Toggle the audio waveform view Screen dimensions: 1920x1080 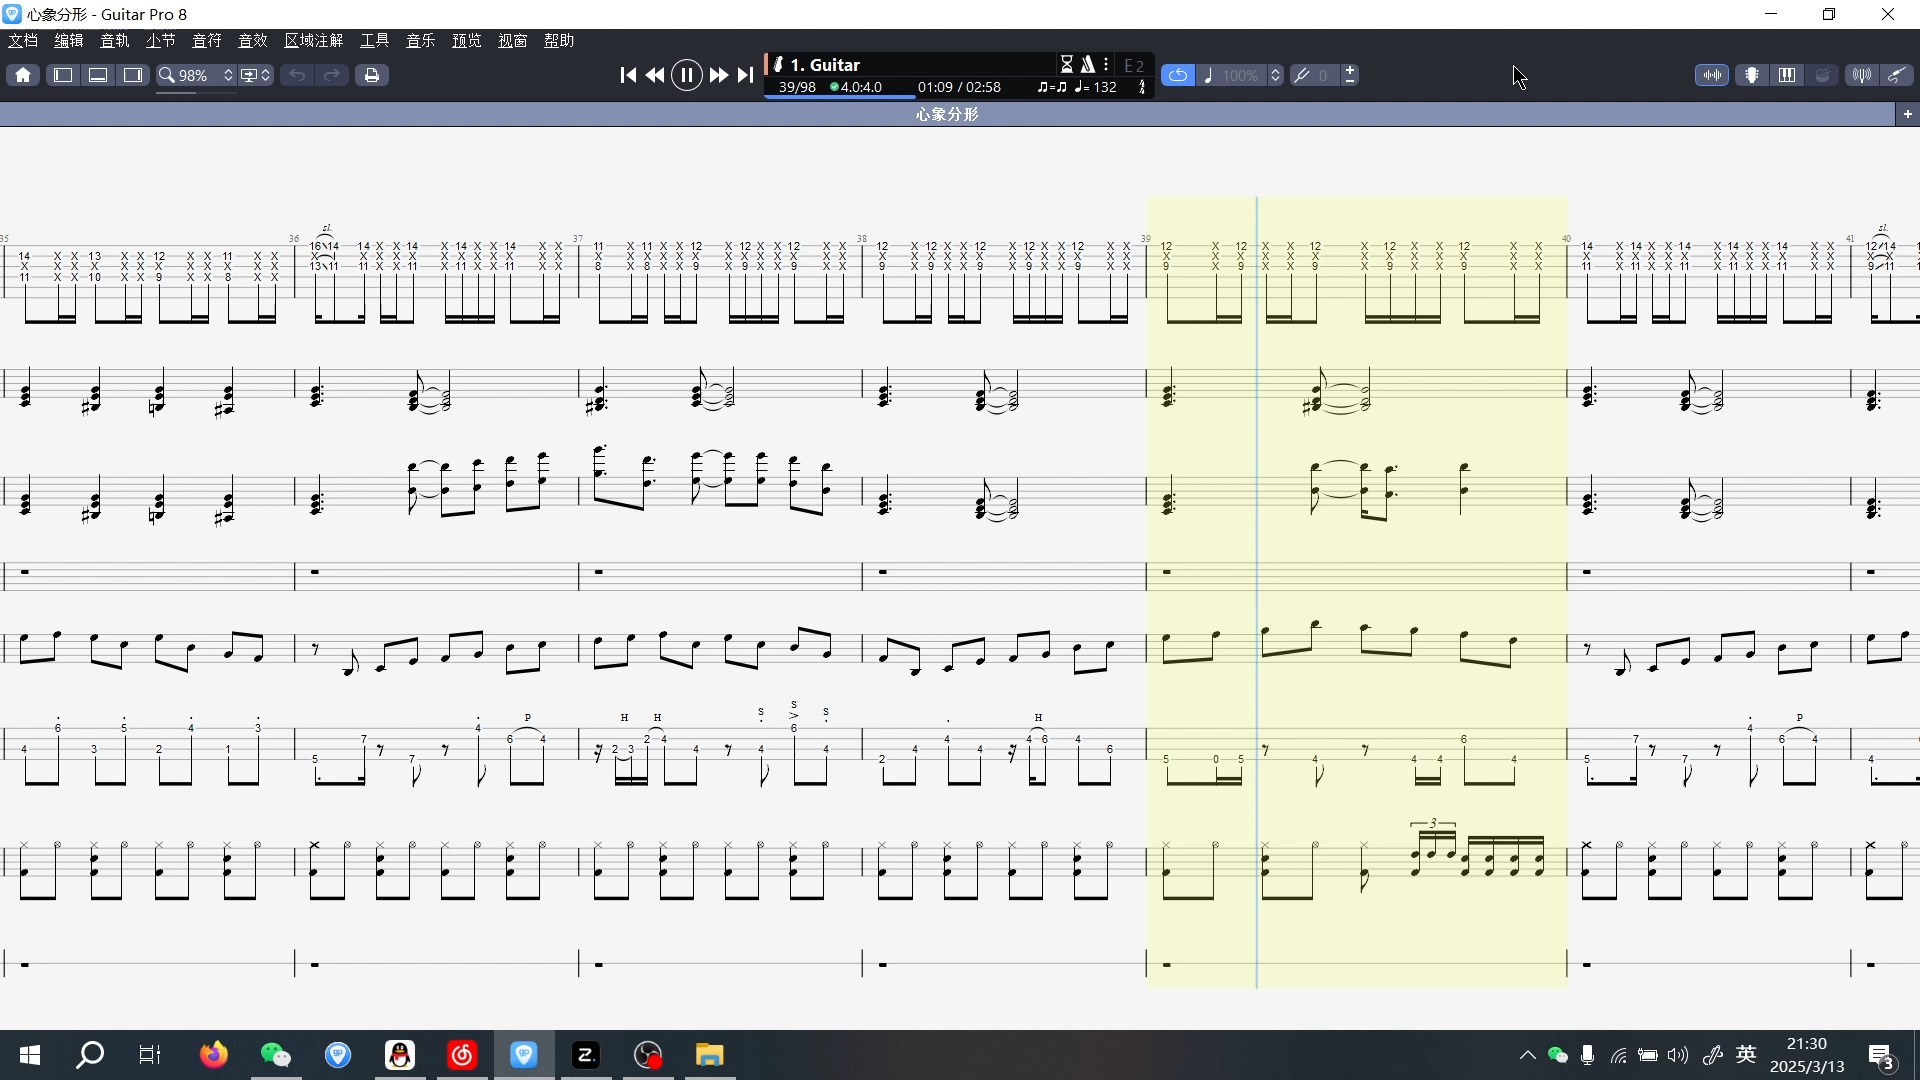1712,75
